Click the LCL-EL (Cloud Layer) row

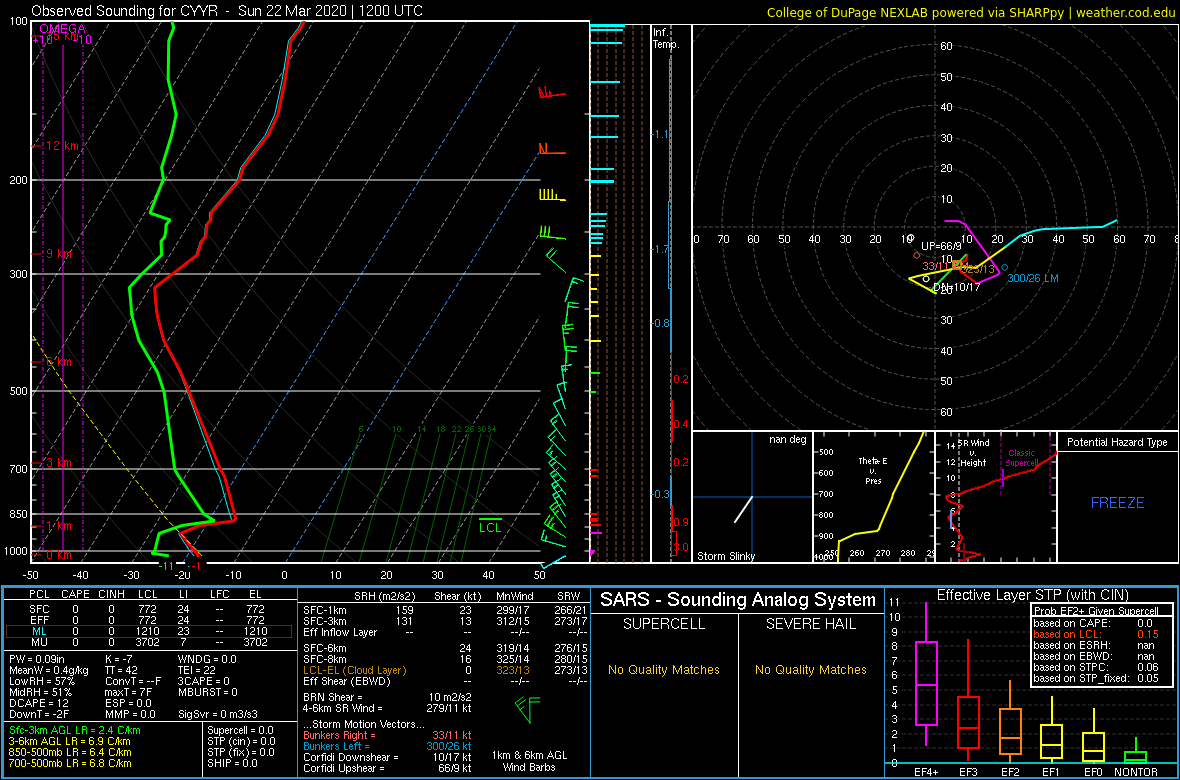(x=443, y=669)
